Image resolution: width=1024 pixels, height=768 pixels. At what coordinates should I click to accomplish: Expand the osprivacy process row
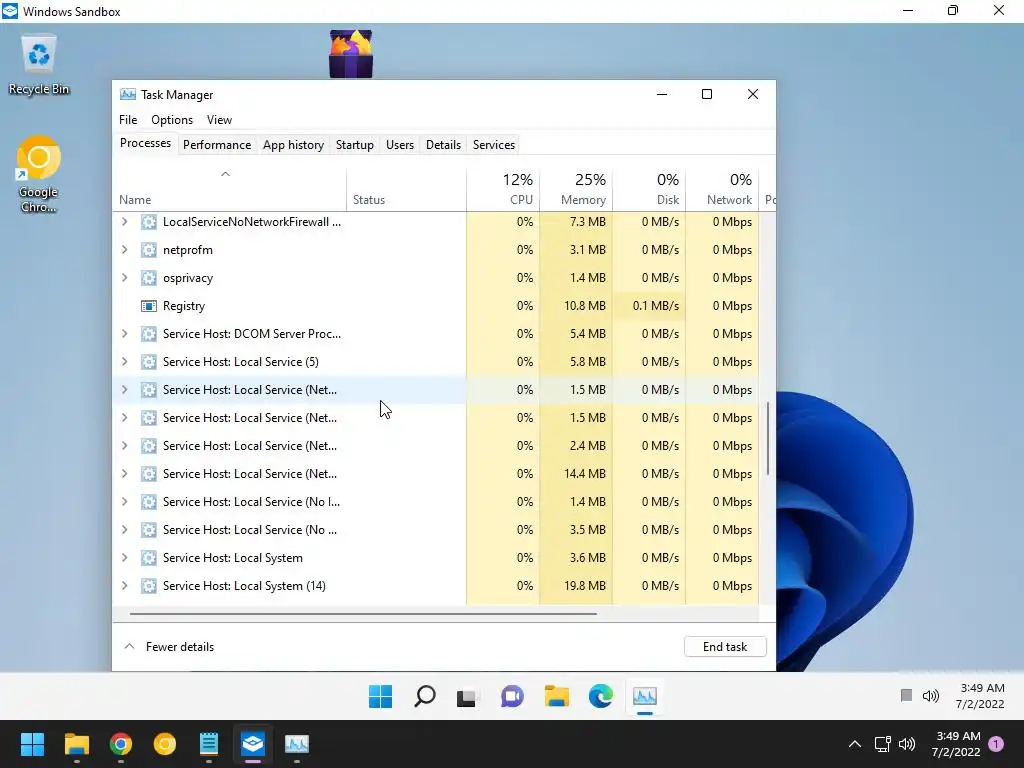pos(124,278)
